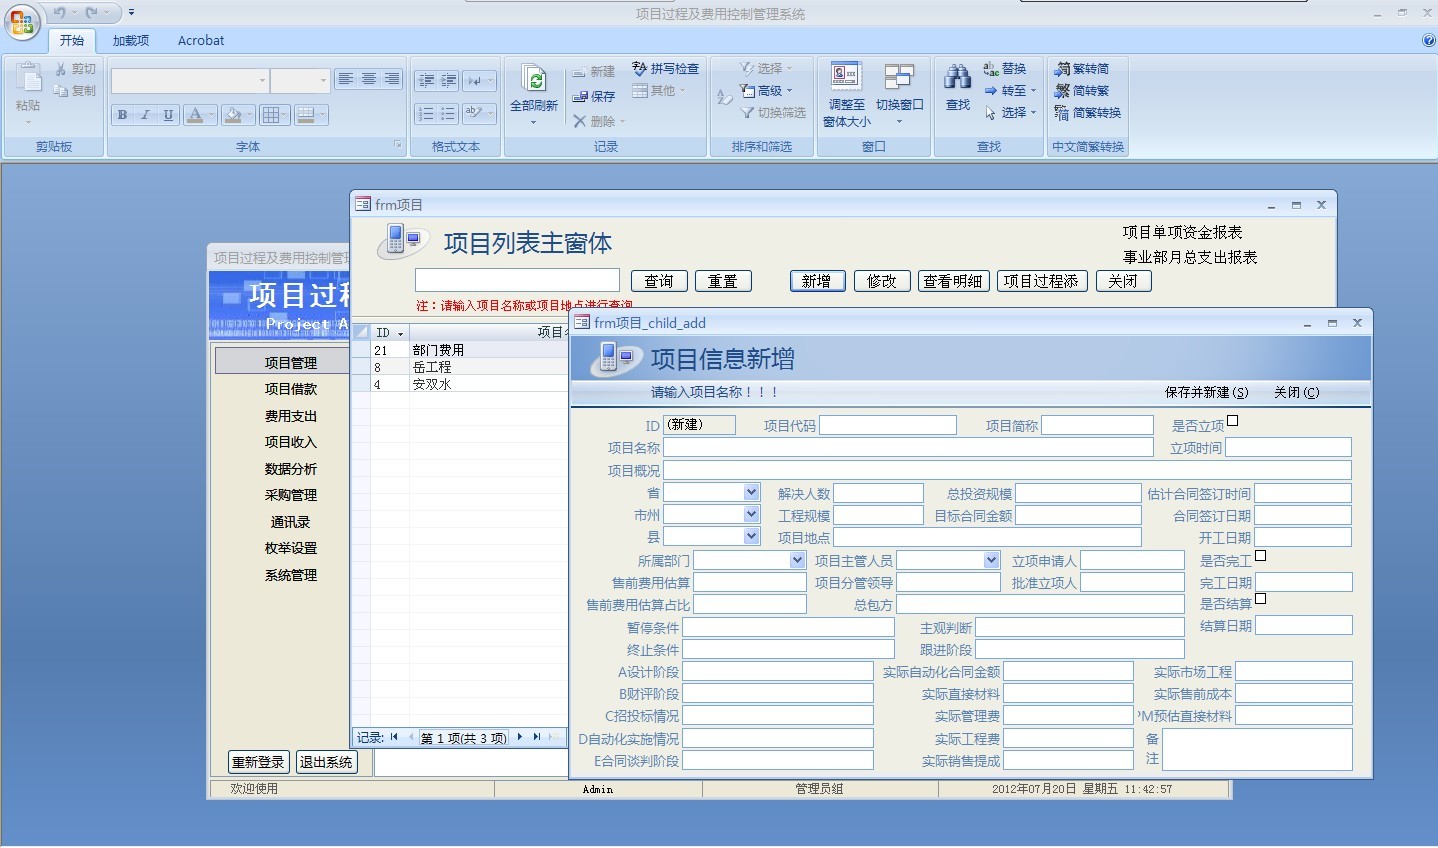
Task: Select the 岳工程 row in project list
Action: pyautogui.click(x=460, y=367)
